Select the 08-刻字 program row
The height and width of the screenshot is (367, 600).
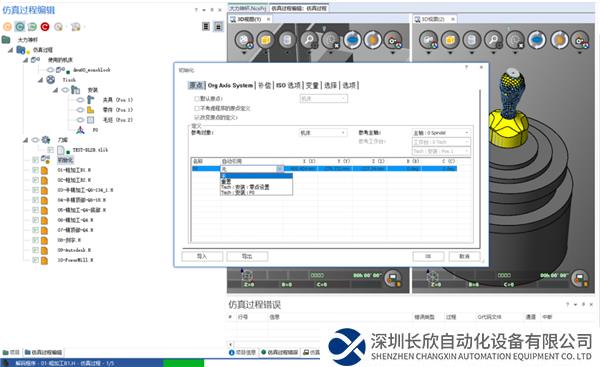coord(69,240)
